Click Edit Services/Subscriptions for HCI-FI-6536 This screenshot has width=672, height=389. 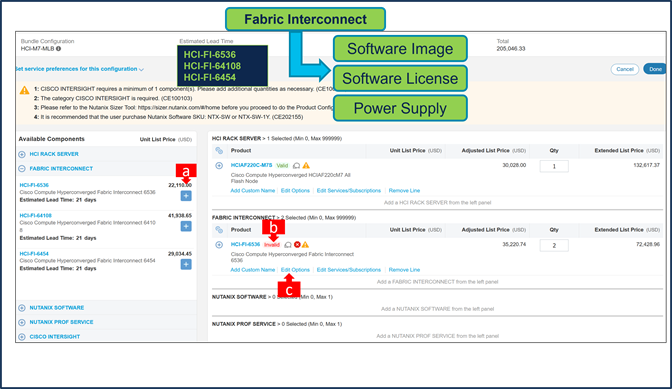pyautogui.click(x=348, y=270)
